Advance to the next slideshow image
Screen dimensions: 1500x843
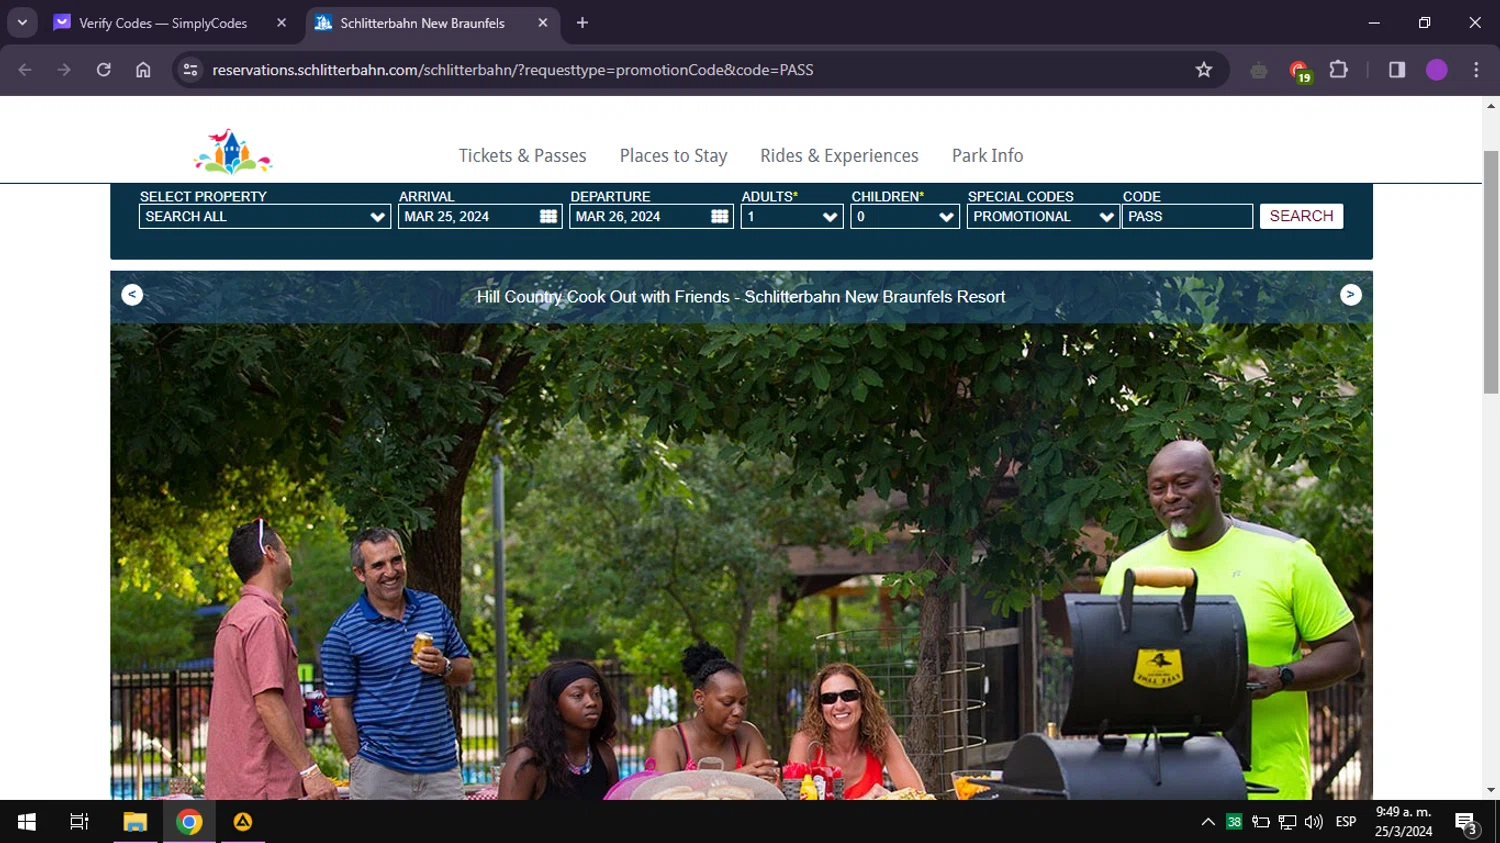1351,294
